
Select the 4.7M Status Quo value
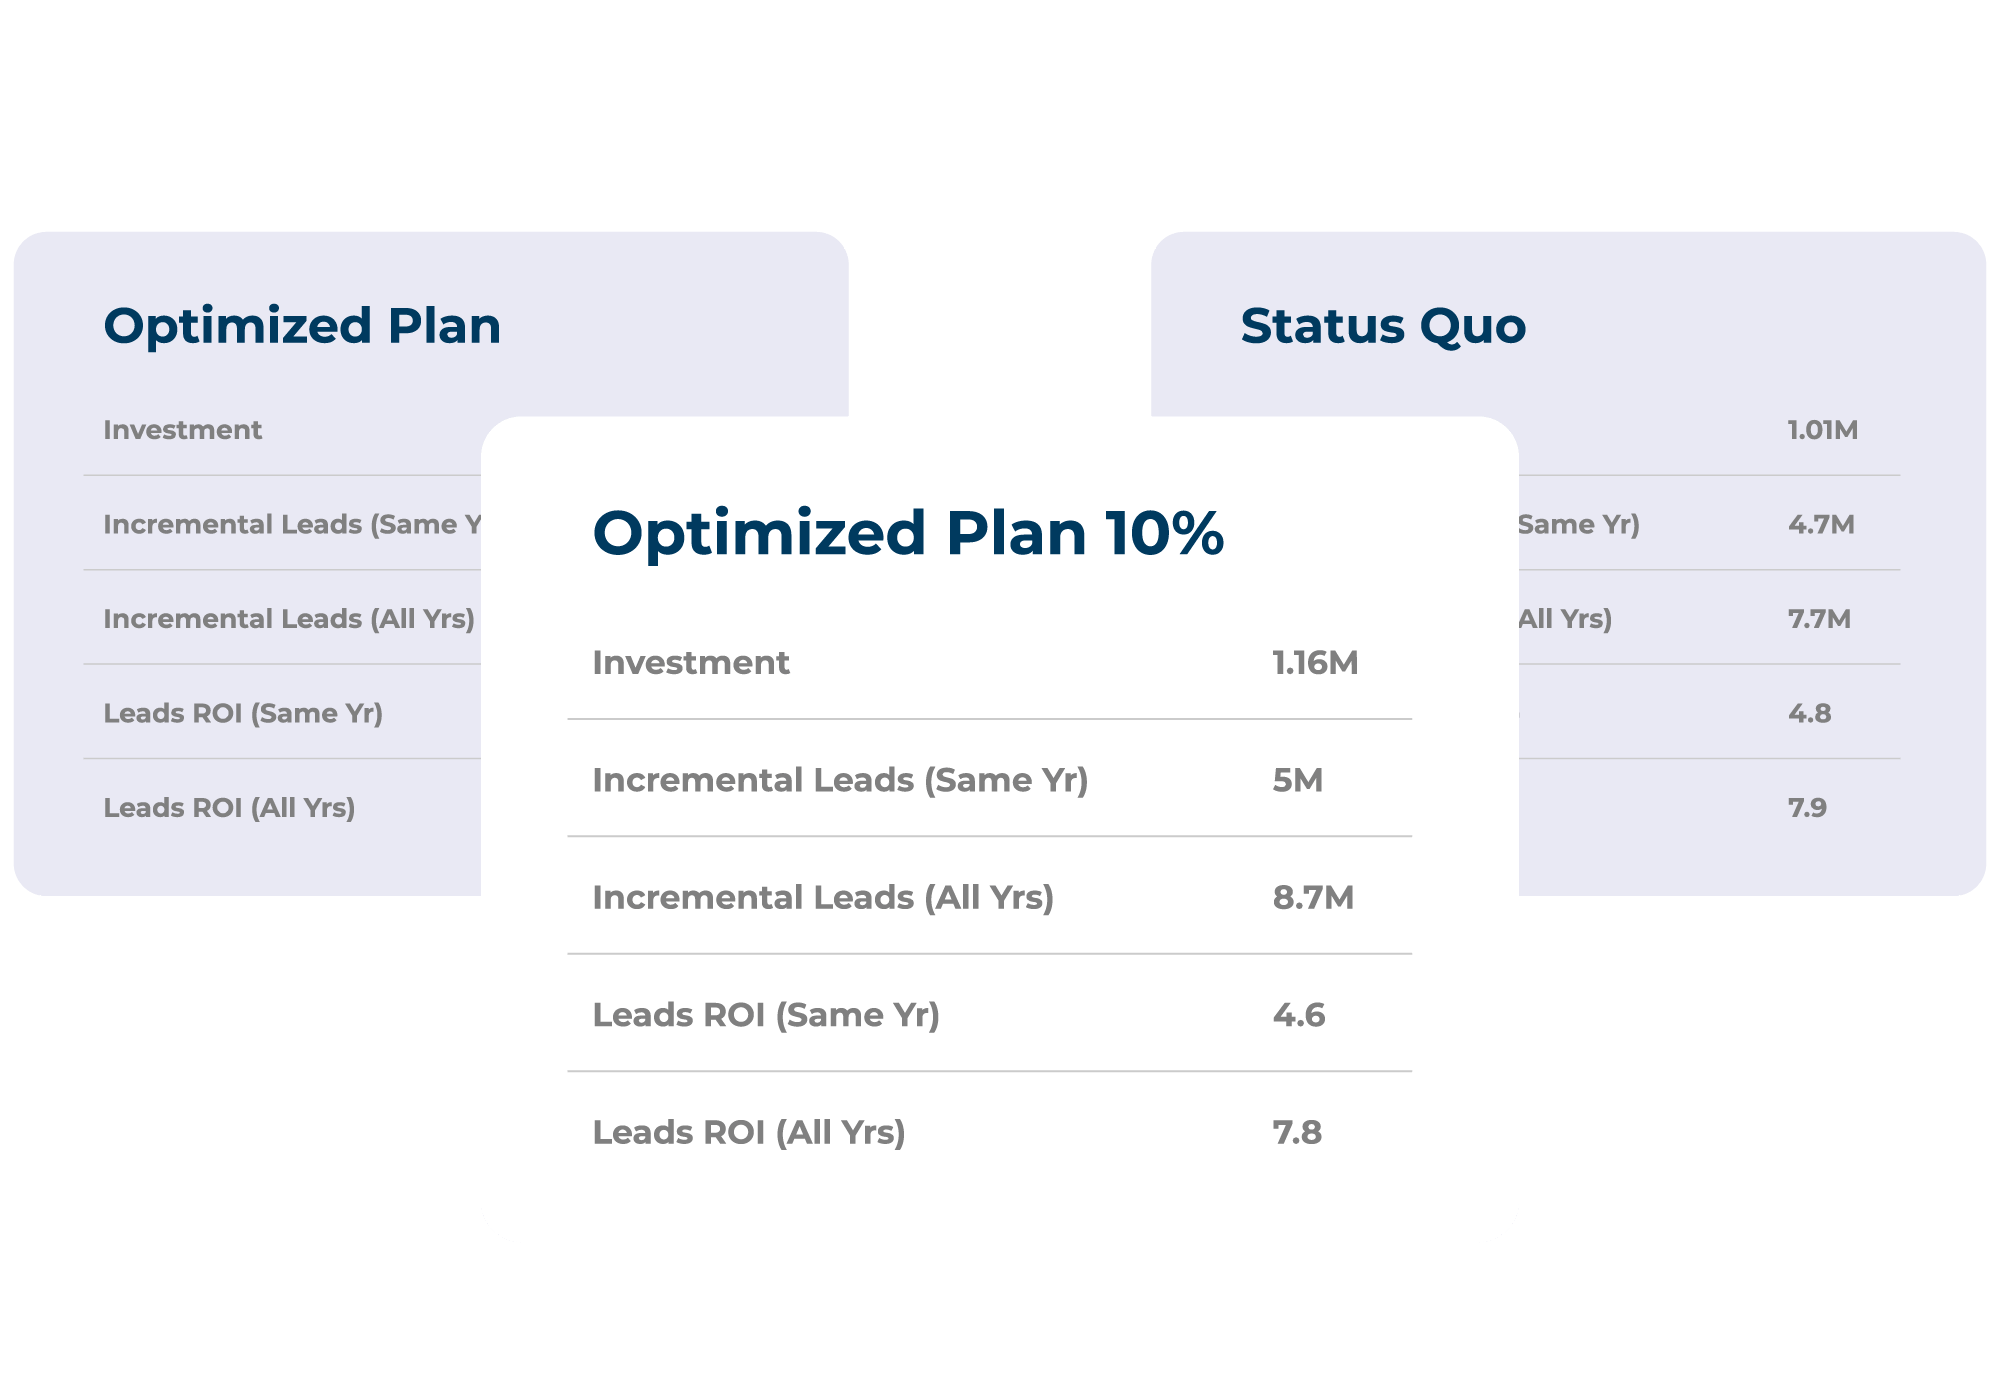point(1821,525)
